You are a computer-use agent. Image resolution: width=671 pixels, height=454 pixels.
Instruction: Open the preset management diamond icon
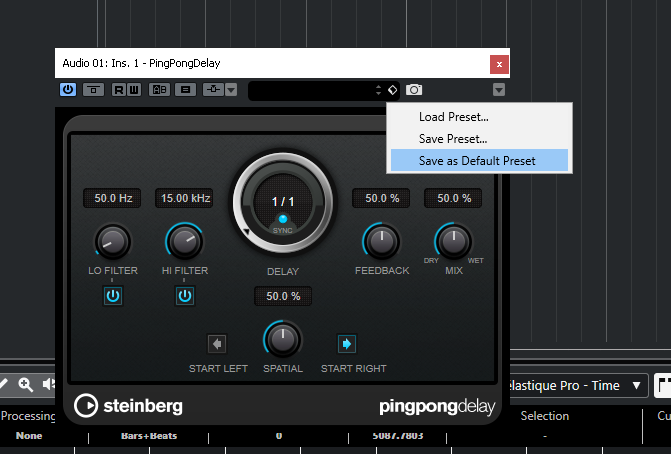[392, 90]
